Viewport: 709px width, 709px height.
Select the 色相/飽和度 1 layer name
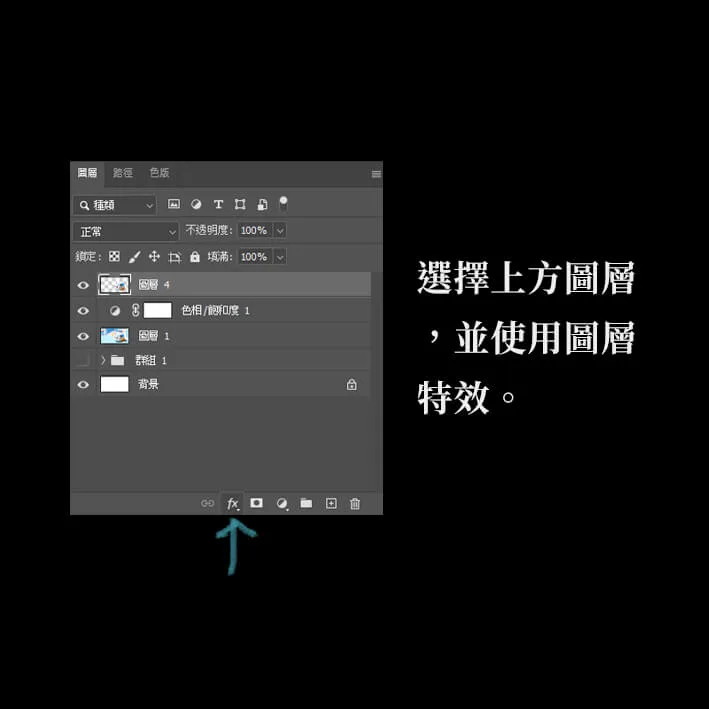215,311
